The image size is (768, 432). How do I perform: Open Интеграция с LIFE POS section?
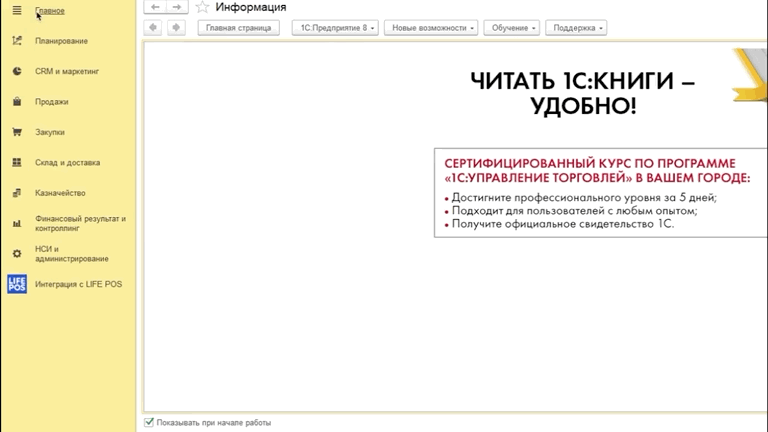78,284
